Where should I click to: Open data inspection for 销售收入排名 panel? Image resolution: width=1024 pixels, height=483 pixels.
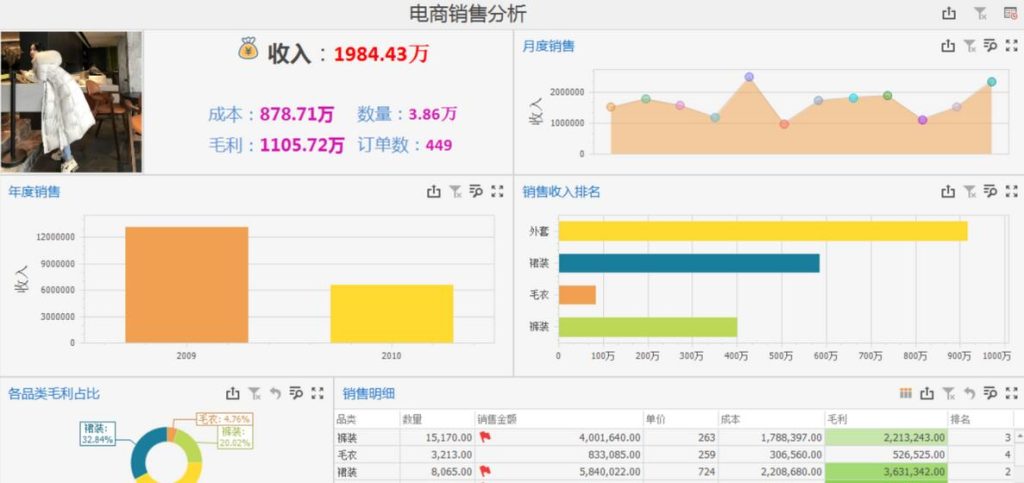[x=991, y=191]
